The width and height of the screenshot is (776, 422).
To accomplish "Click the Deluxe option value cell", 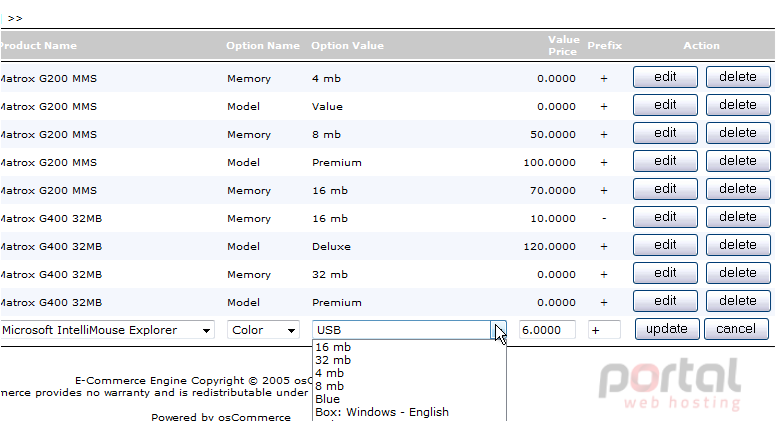I will pyautogui.click(x=331, y=246).
